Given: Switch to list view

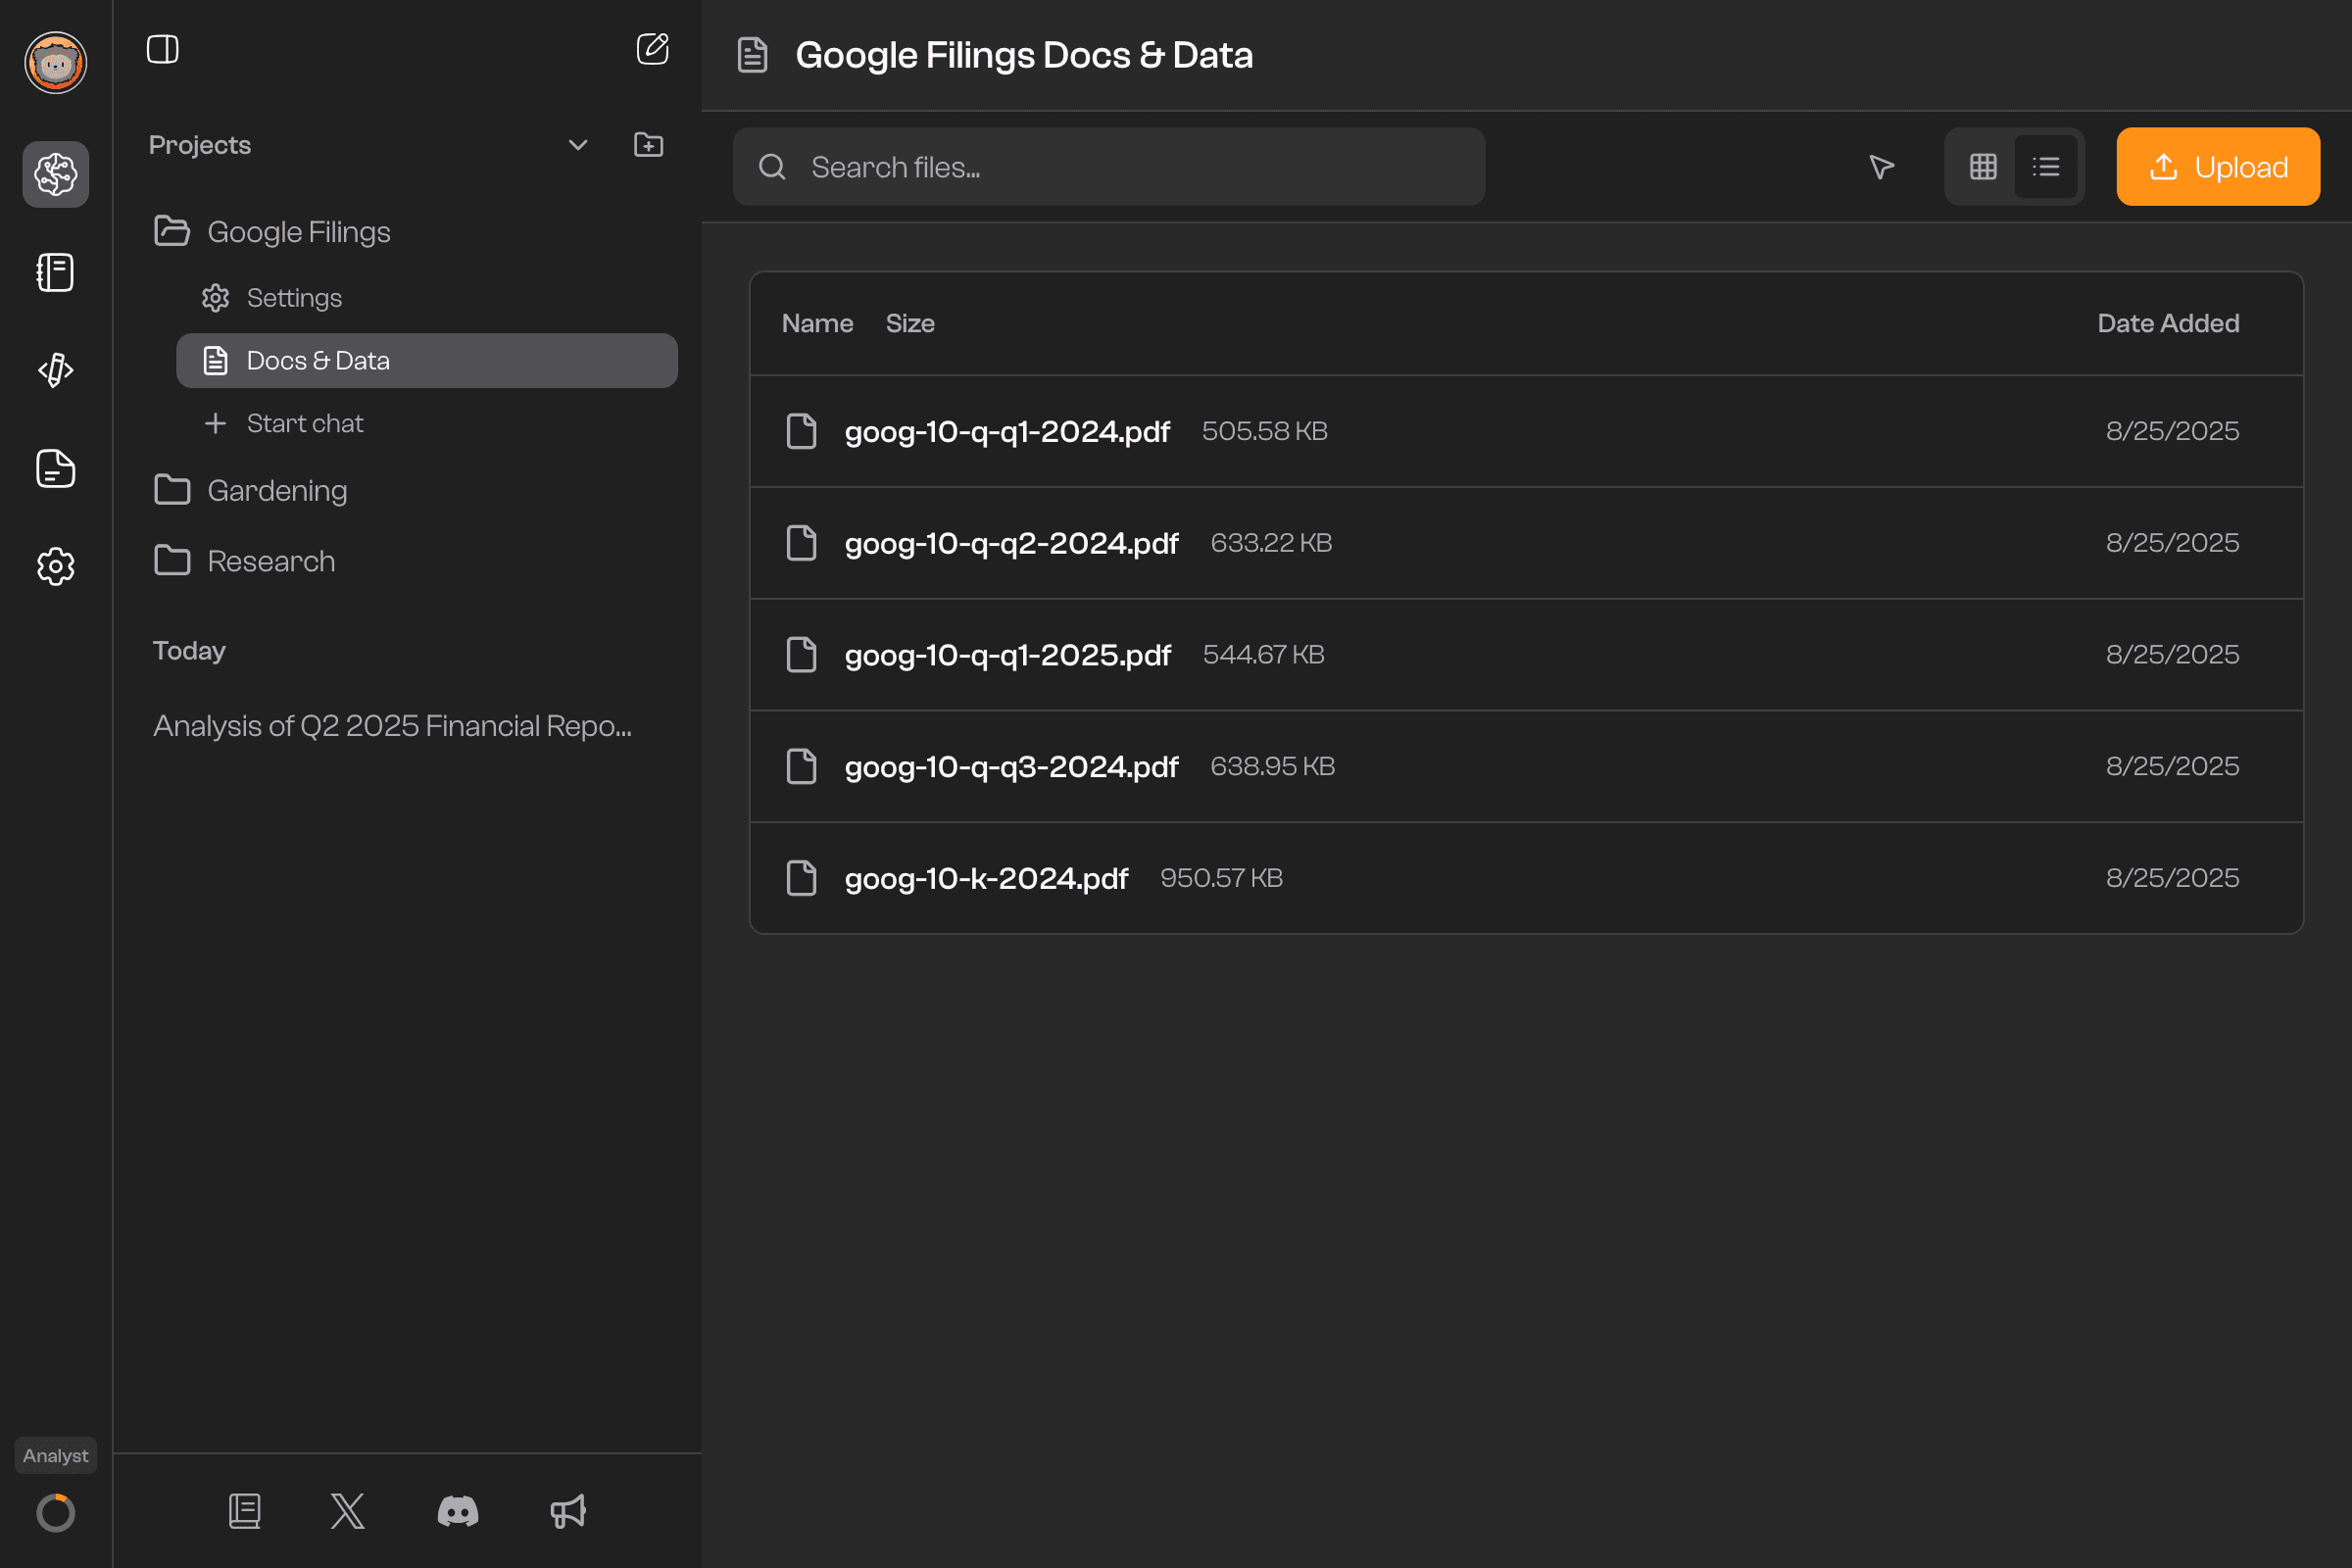Looking at the screenshot, I should coord(2046,166).
